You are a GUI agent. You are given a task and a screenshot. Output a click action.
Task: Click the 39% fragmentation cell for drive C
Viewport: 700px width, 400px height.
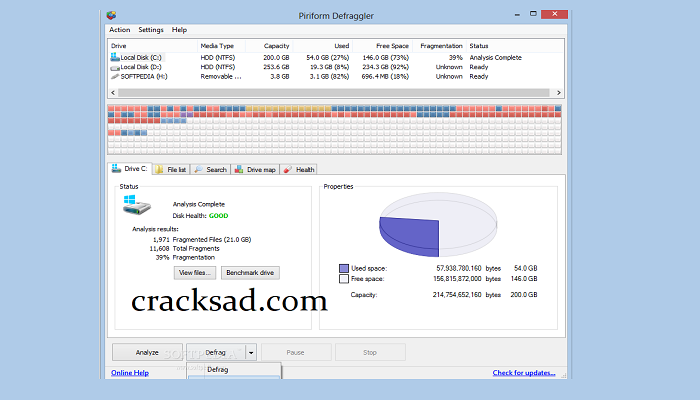[x=456, y=58]
